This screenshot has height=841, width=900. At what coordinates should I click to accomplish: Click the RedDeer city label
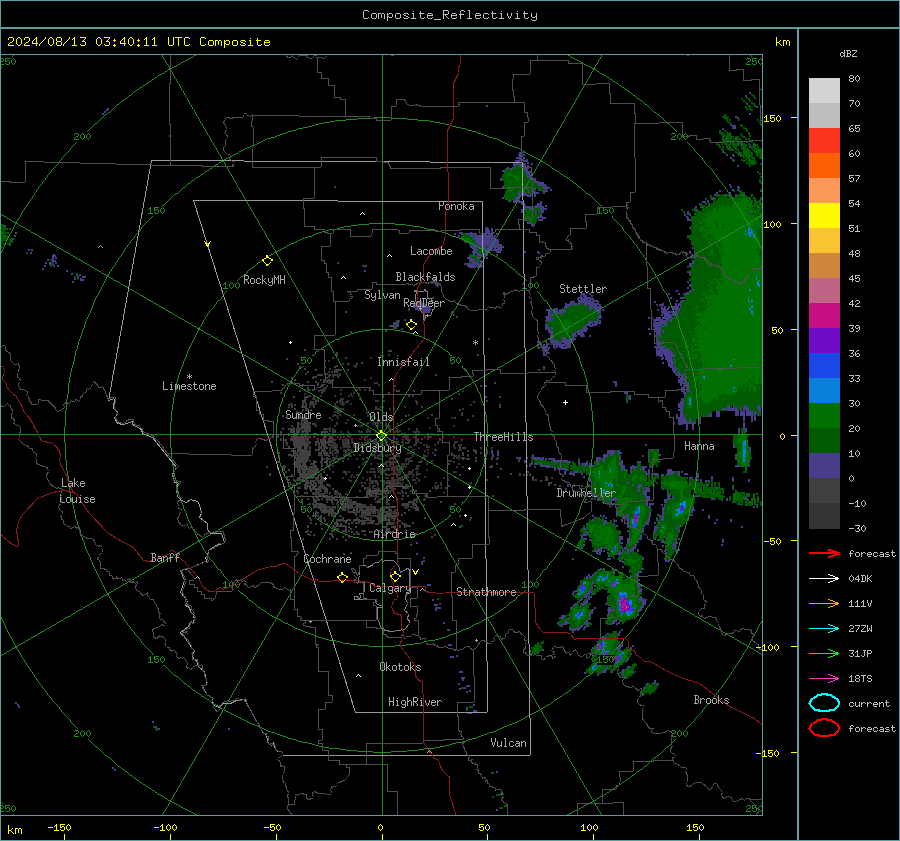click(424, 303)
